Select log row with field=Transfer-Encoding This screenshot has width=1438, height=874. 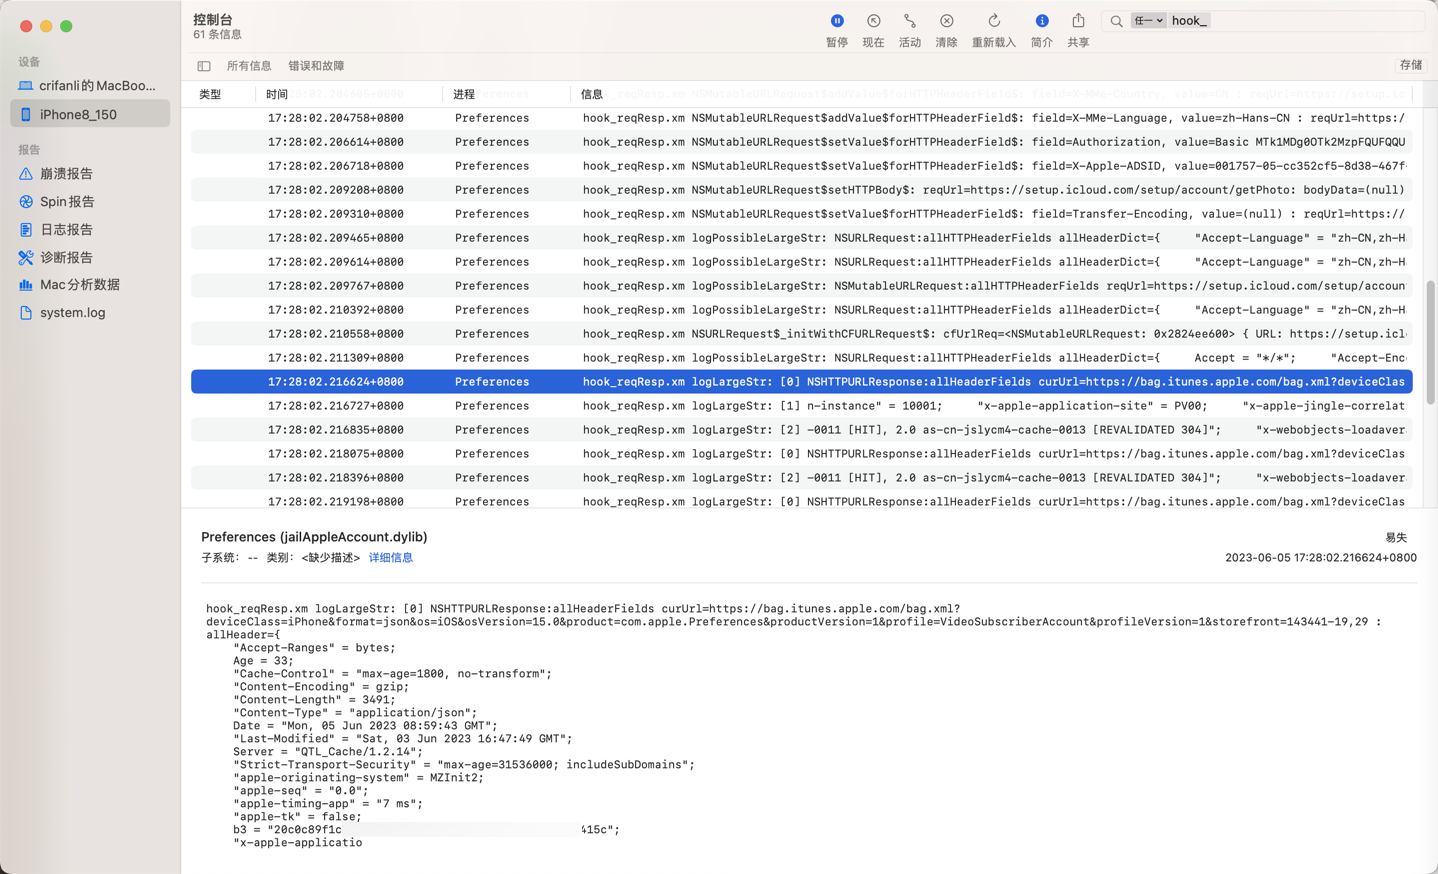click(x=802, y=214)
